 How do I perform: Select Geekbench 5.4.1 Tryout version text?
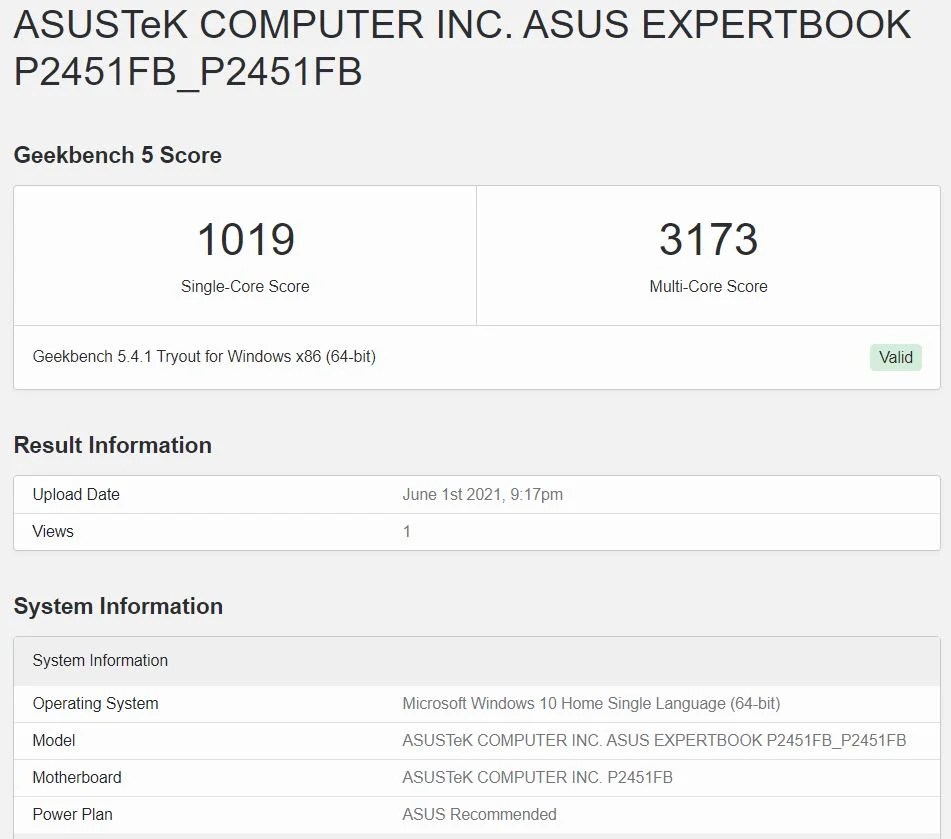[x=204, y=357]
